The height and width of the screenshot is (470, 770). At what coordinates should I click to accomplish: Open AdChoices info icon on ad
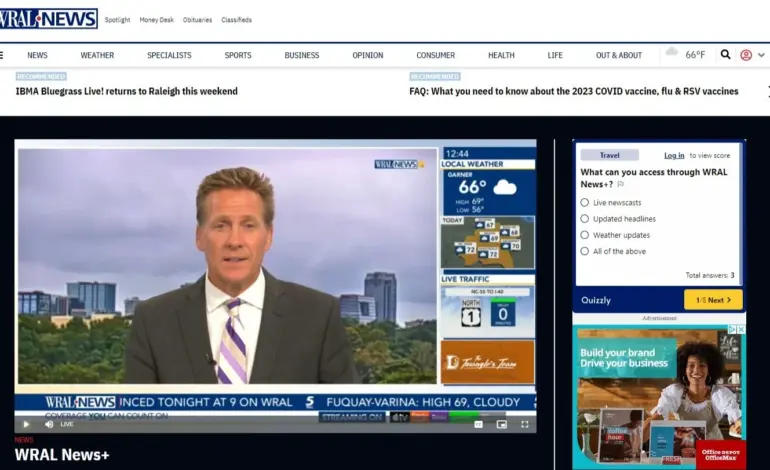[x=732, y=330]
